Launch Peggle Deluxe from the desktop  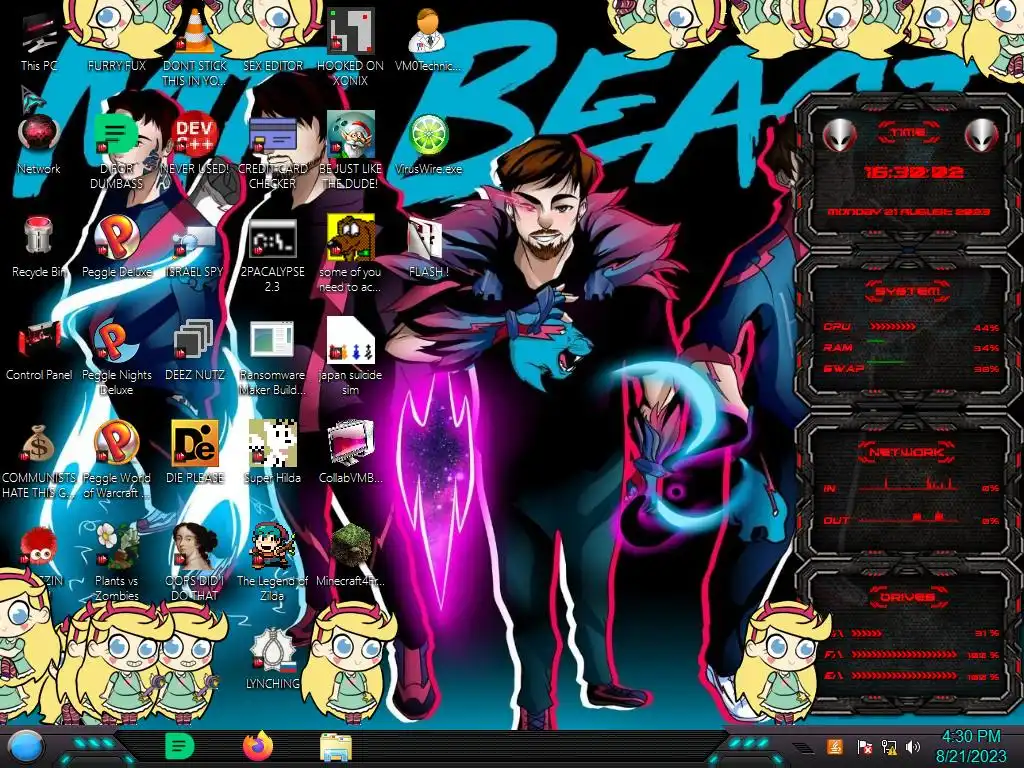click(x=116, y=247)
